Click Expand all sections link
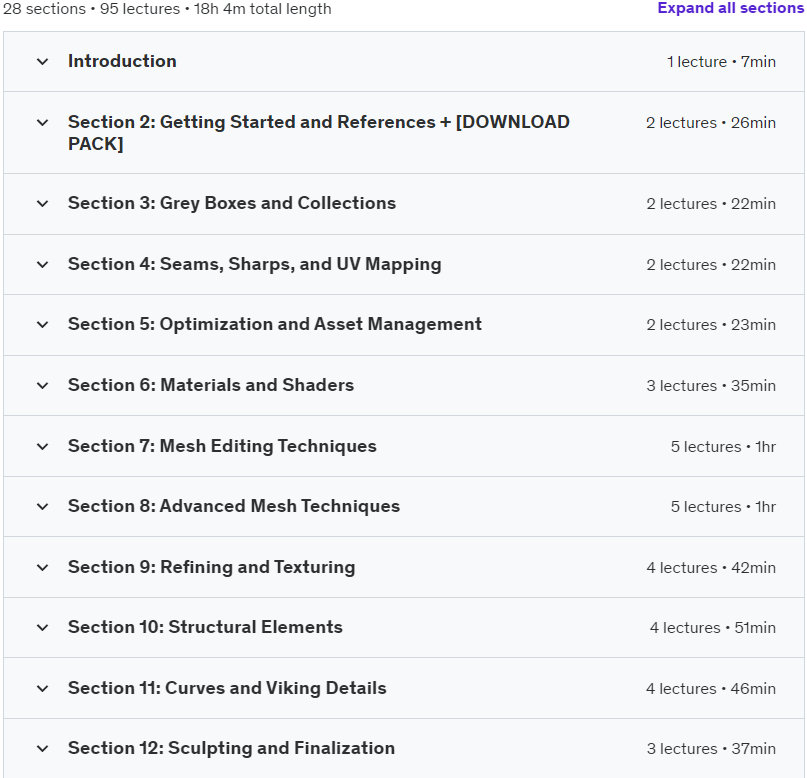Image resolution: width=807 pixels, height=778 pixels. 730,8
